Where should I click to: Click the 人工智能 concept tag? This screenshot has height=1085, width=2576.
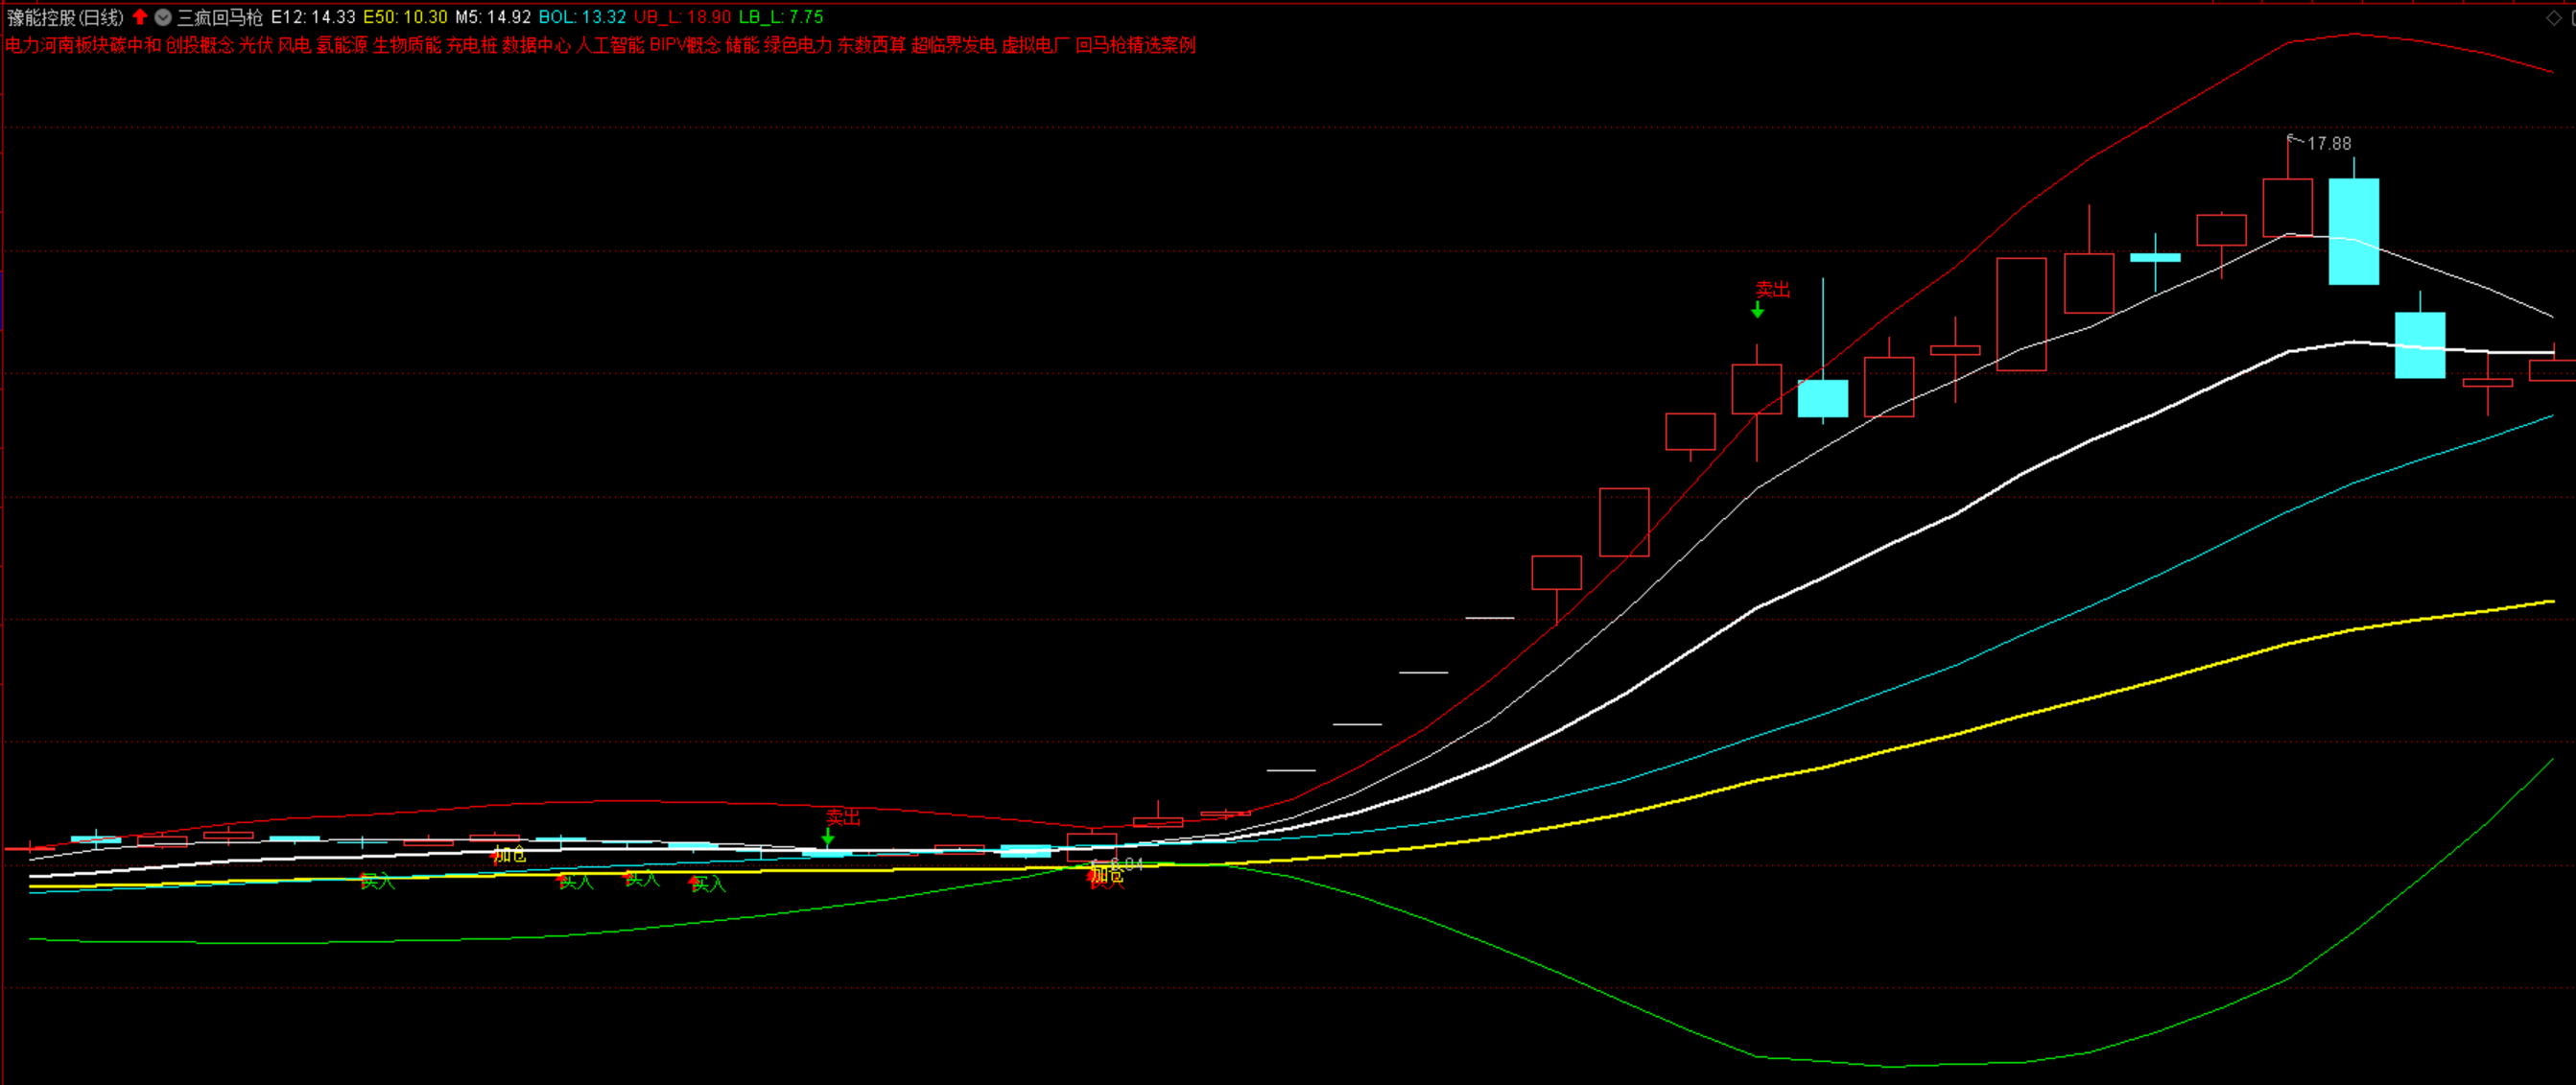click(x=610, y=45)
